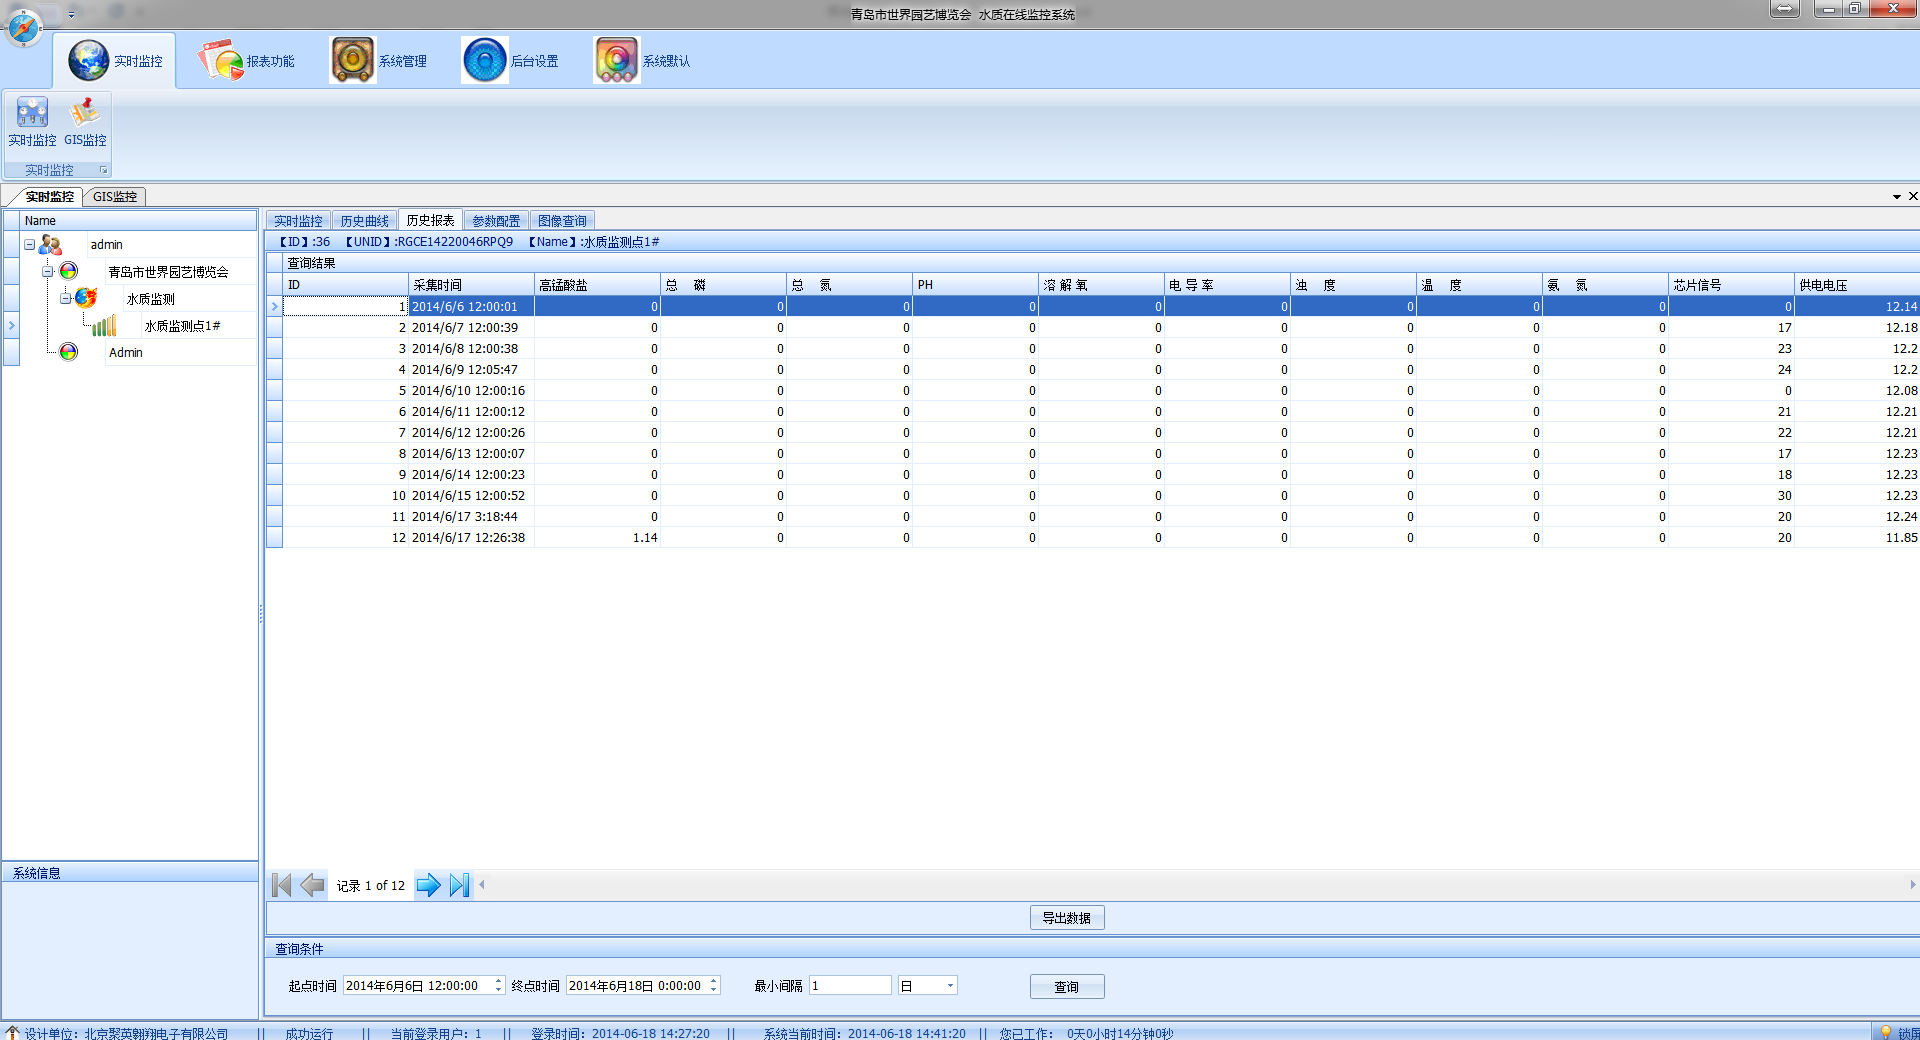Collapse the 青岛市世界园艺博览会 tree node

(47, 272)
